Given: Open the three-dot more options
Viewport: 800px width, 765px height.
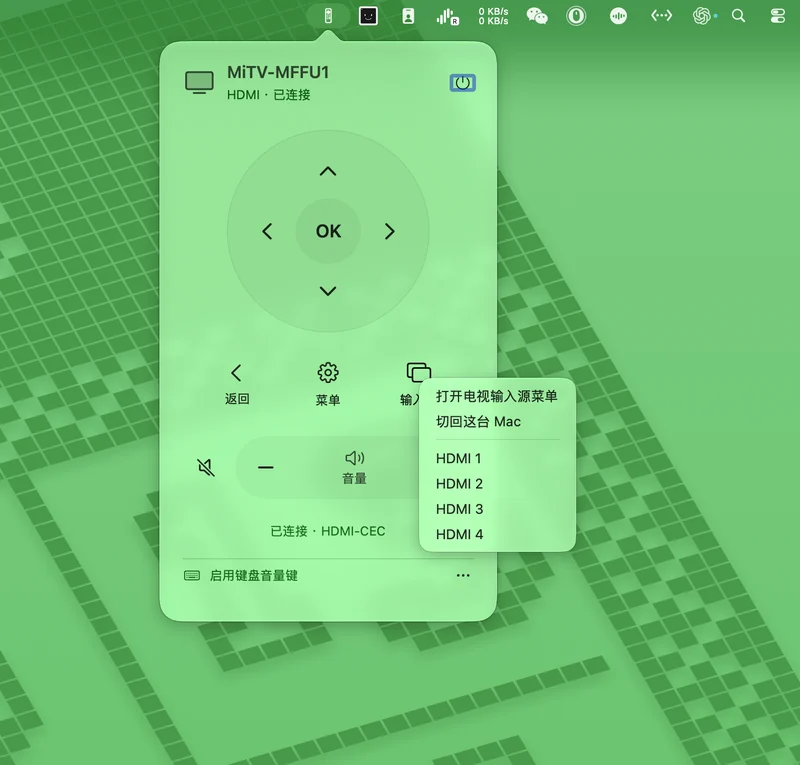Looking at the screenshot, I should pos(463,576).
